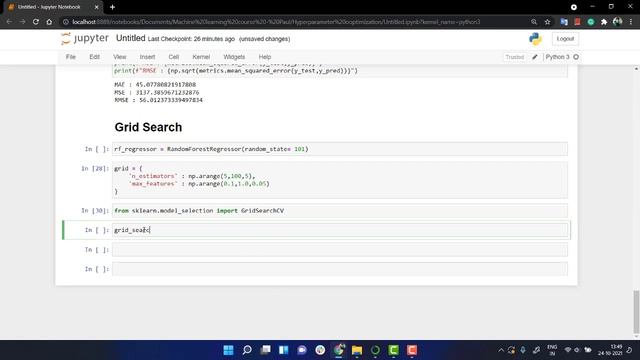Open the red Camtasia recorder taskbar icon
This screenshot has width=640, height=360.
pyautogui.click(x=412, y=350)
